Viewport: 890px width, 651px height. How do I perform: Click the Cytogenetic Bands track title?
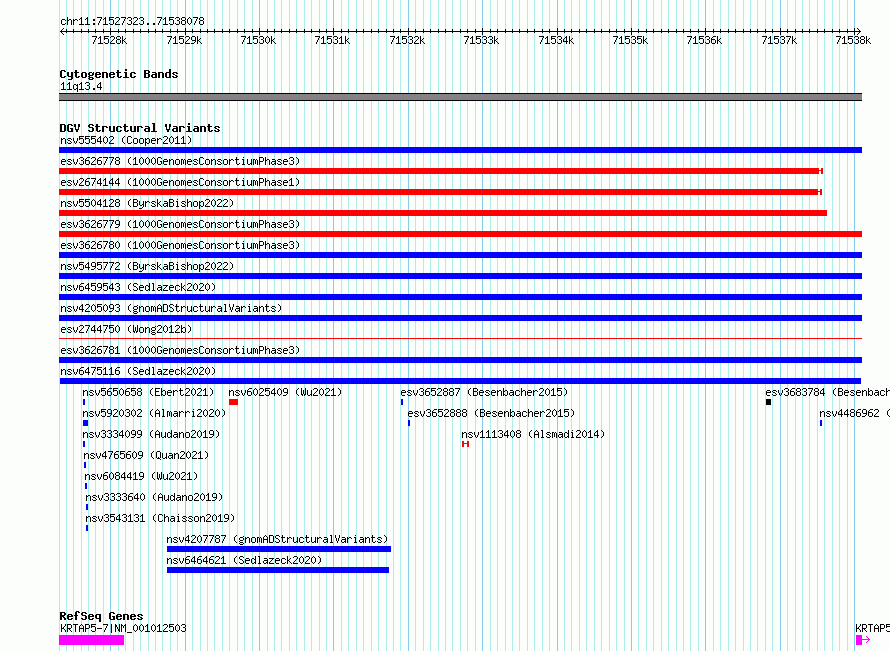(119, 74)
